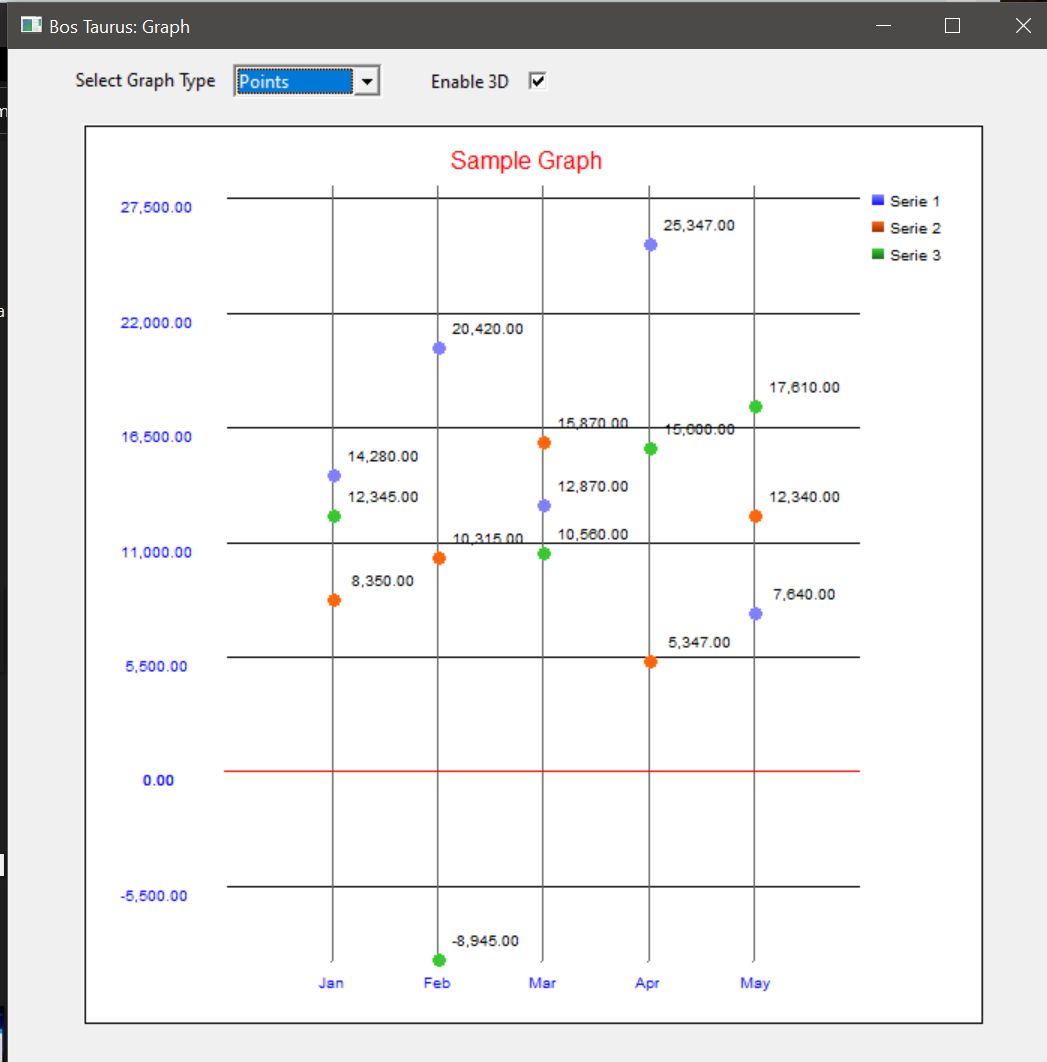Screen dimensions: 1047x1062
Task: Minimize the Graph window
Action: [x=883, y=26]
